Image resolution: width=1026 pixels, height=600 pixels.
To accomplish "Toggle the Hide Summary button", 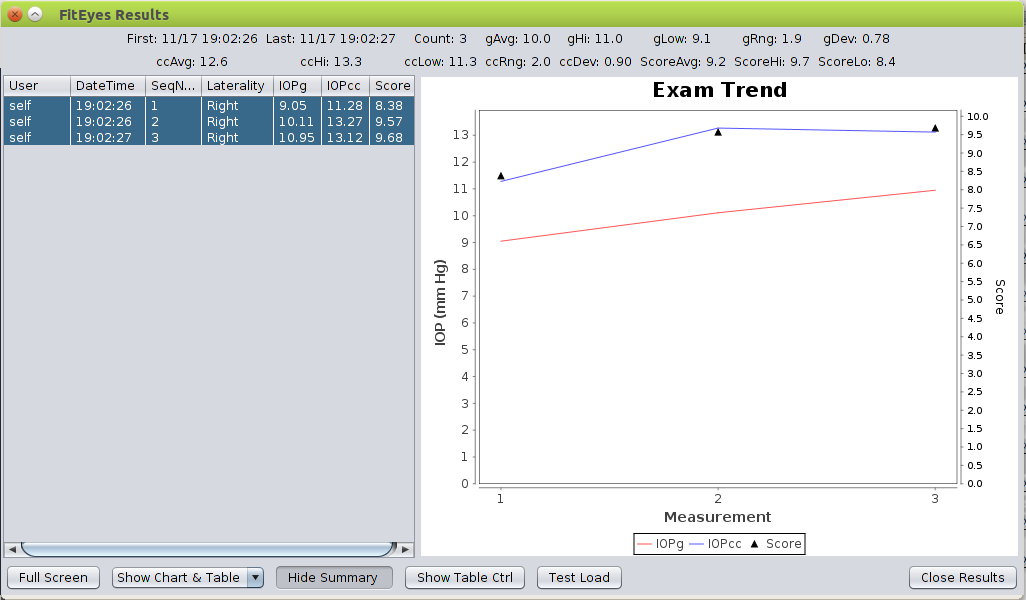I will pos(334,578).
